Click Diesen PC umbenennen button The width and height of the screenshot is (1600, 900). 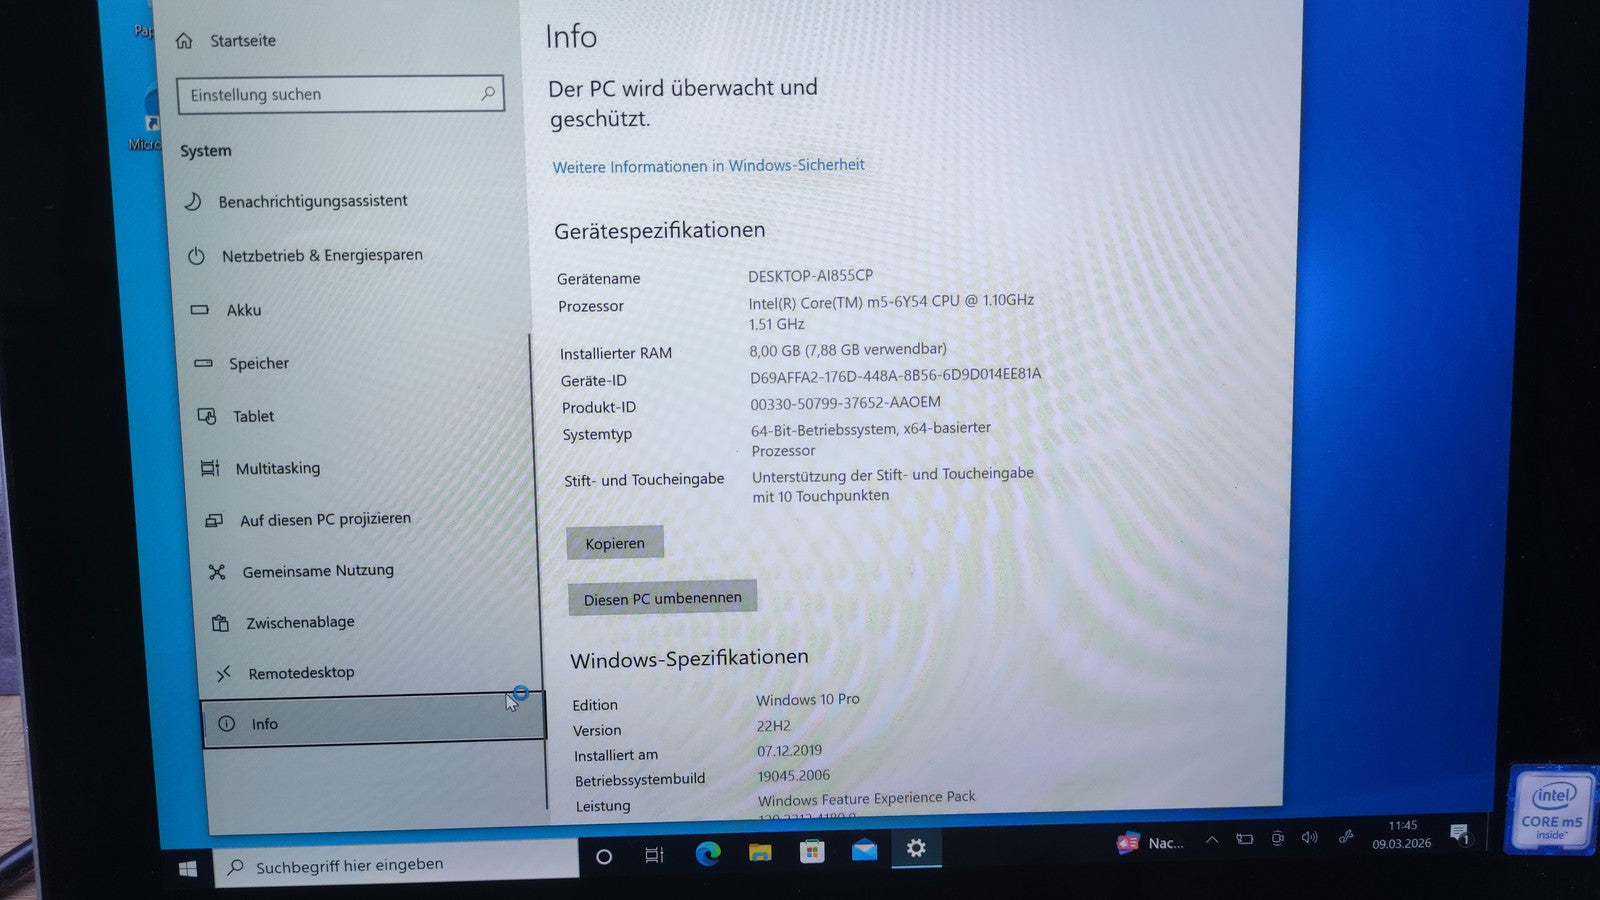pyautogui.click(x=663, y=598)
